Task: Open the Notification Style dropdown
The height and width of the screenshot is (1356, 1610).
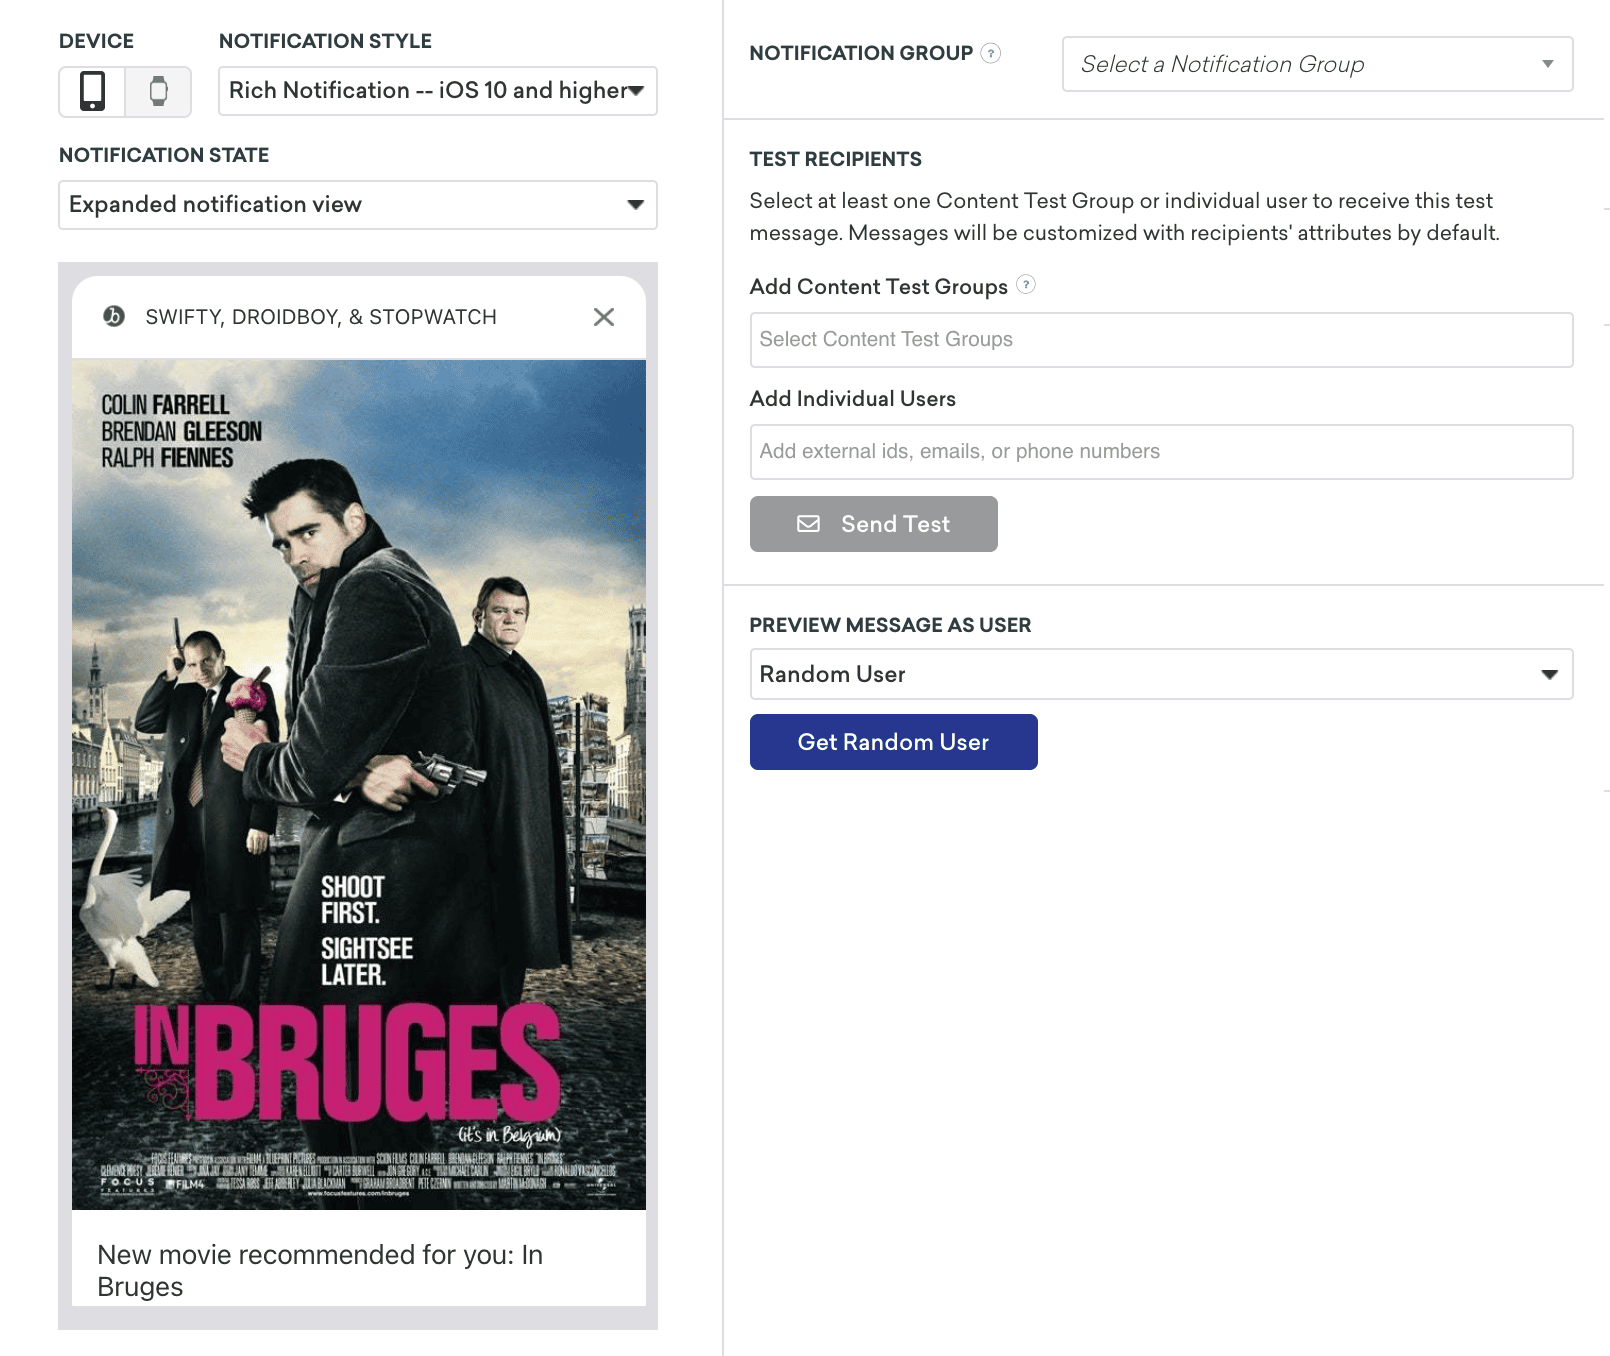Action: [437, 91]
